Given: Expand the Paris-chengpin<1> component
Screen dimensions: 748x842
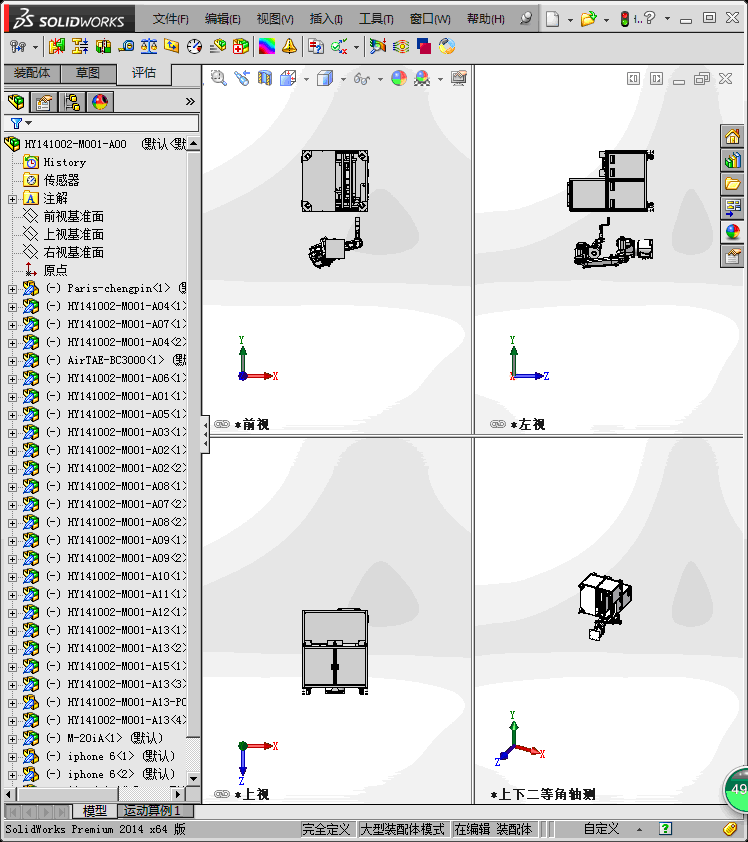Looking at the screenshot, I should pos(12,289).
